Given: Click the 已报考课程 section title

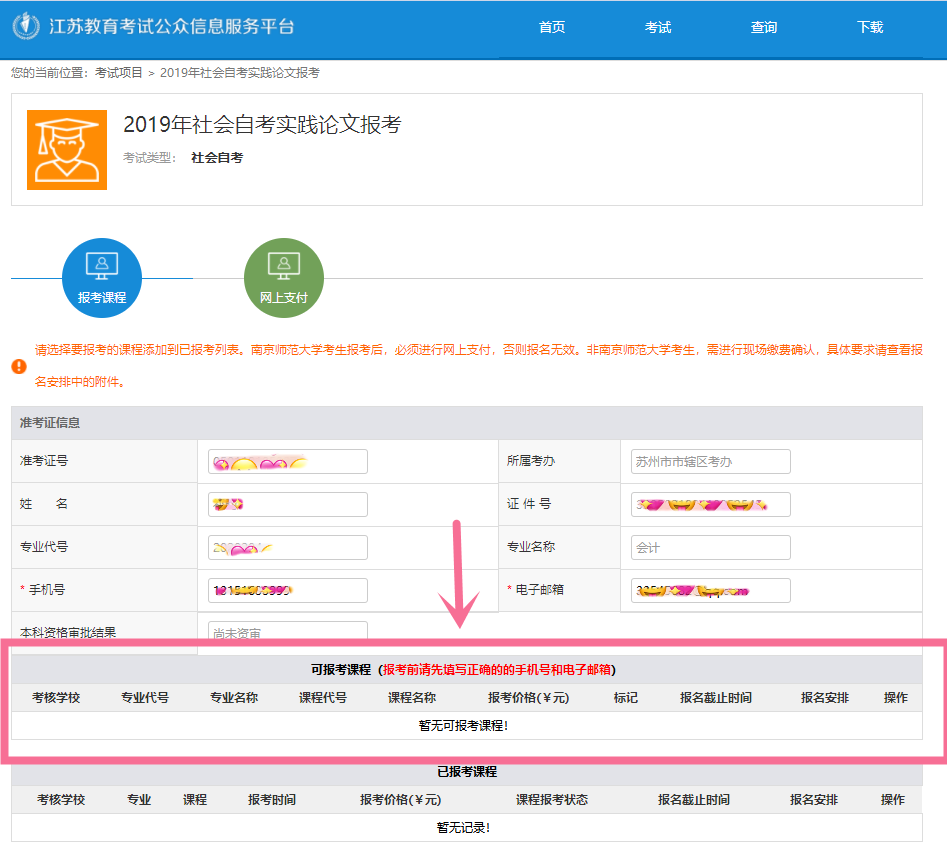Looking at the screenshot, I should point(467,772).
